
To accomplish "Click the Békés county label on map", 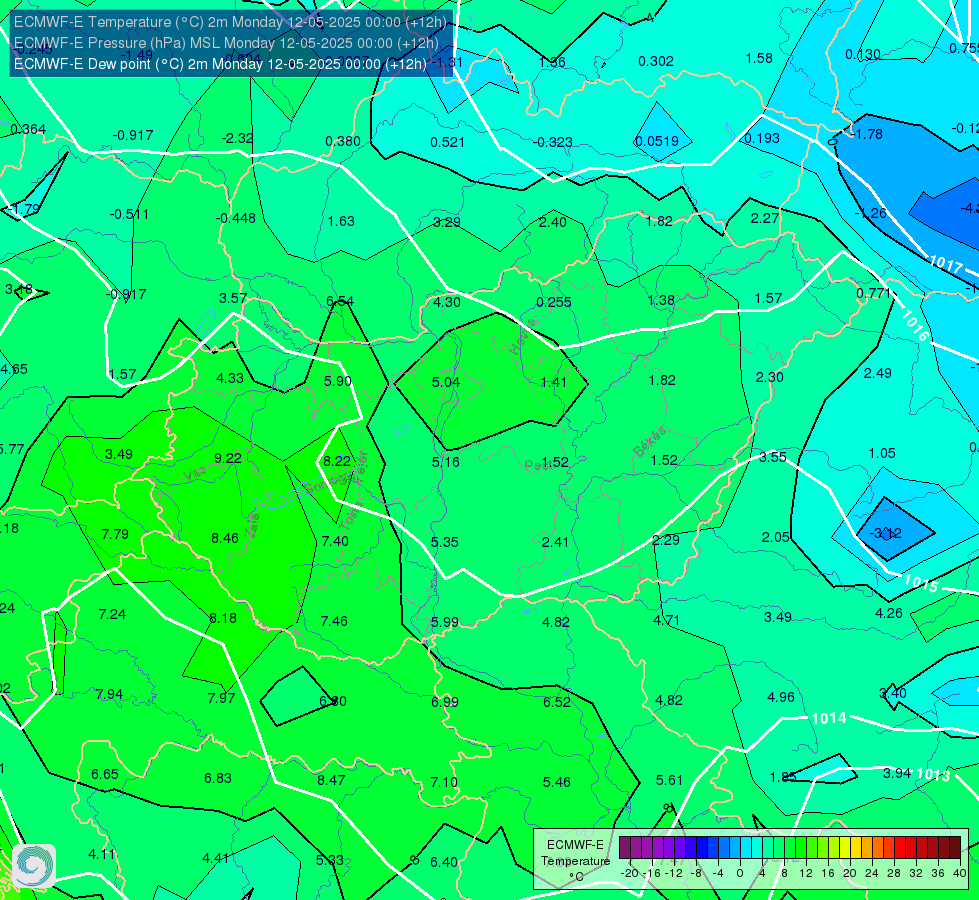I will click(649, 442).
